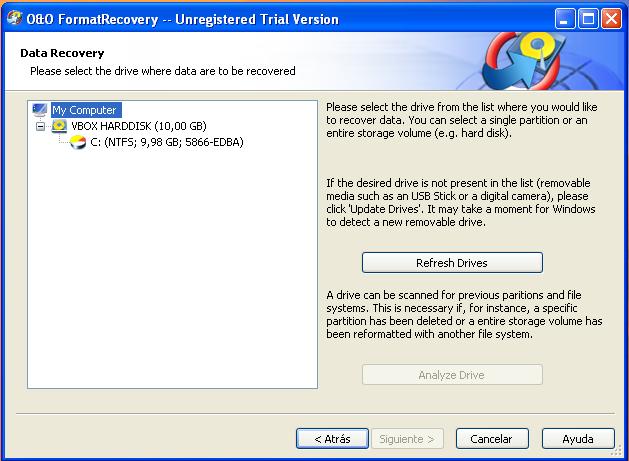The height and width of the screenshot is (461, 629).
Task: Click the disabled Analyze Drive button
Action: [x=452, y=375]
